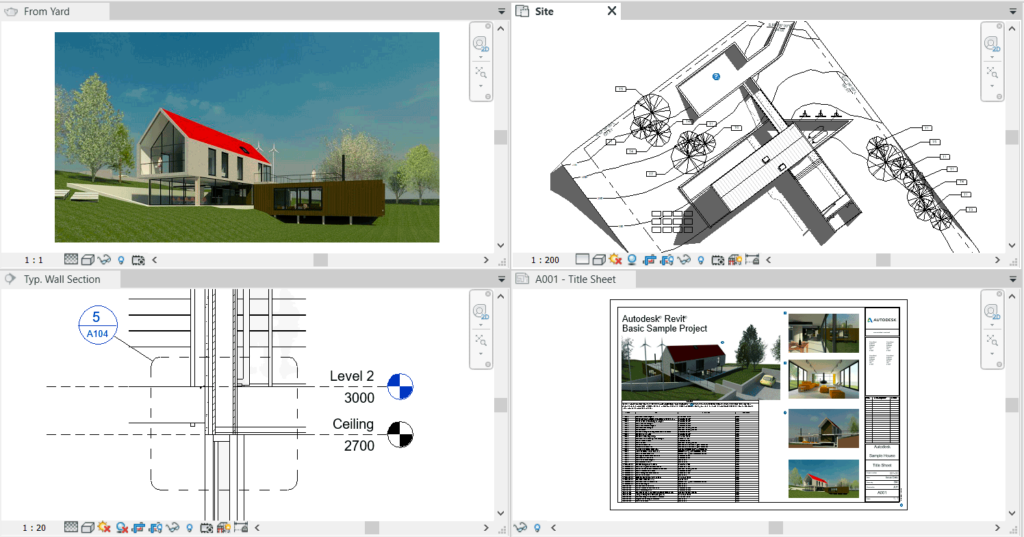Close the Site view tab
This screenshot has width=1024, height=537.
coord(612,11)
